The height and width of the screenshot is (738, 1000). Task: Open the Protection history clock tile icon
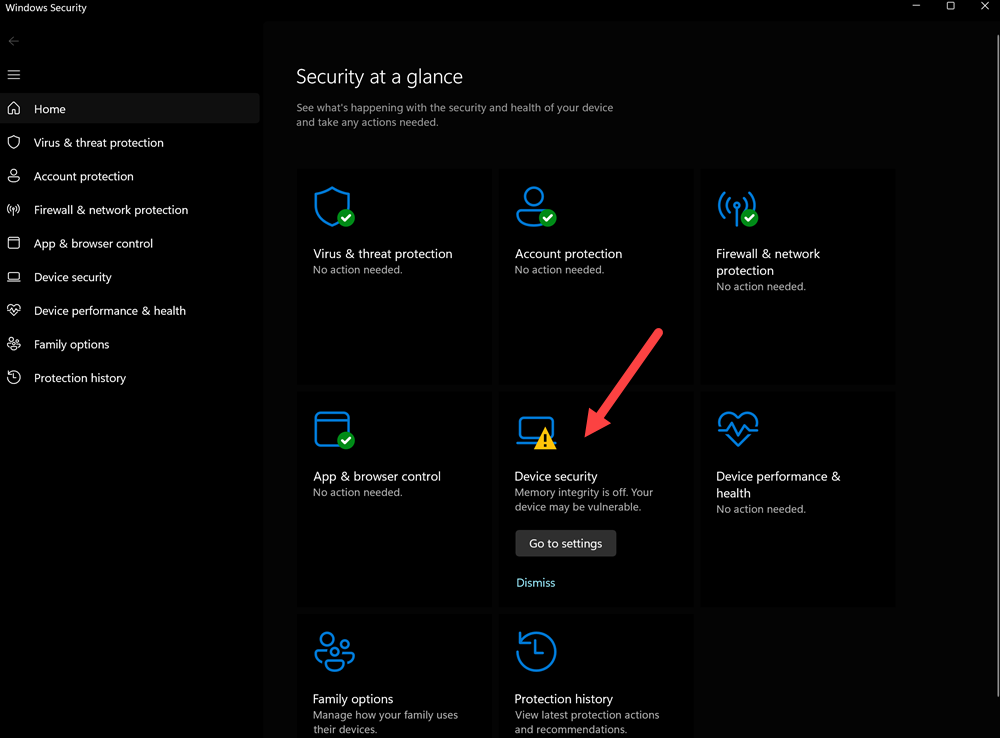[x=535, y=651]
